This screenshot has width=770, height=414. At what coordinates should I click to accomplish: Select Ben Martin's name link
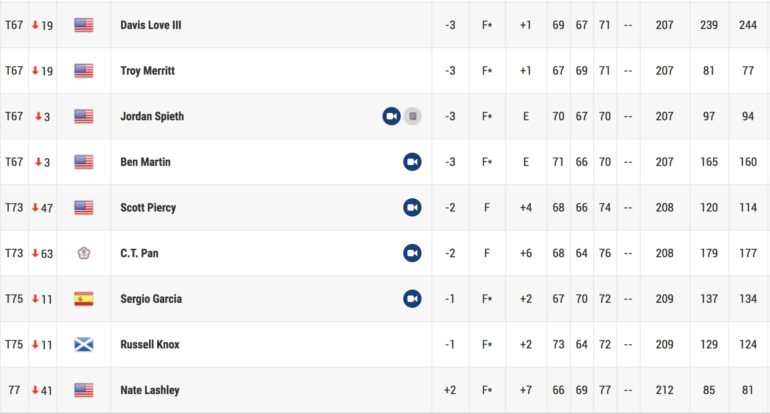pyautogui.click(x=145, y=162)
